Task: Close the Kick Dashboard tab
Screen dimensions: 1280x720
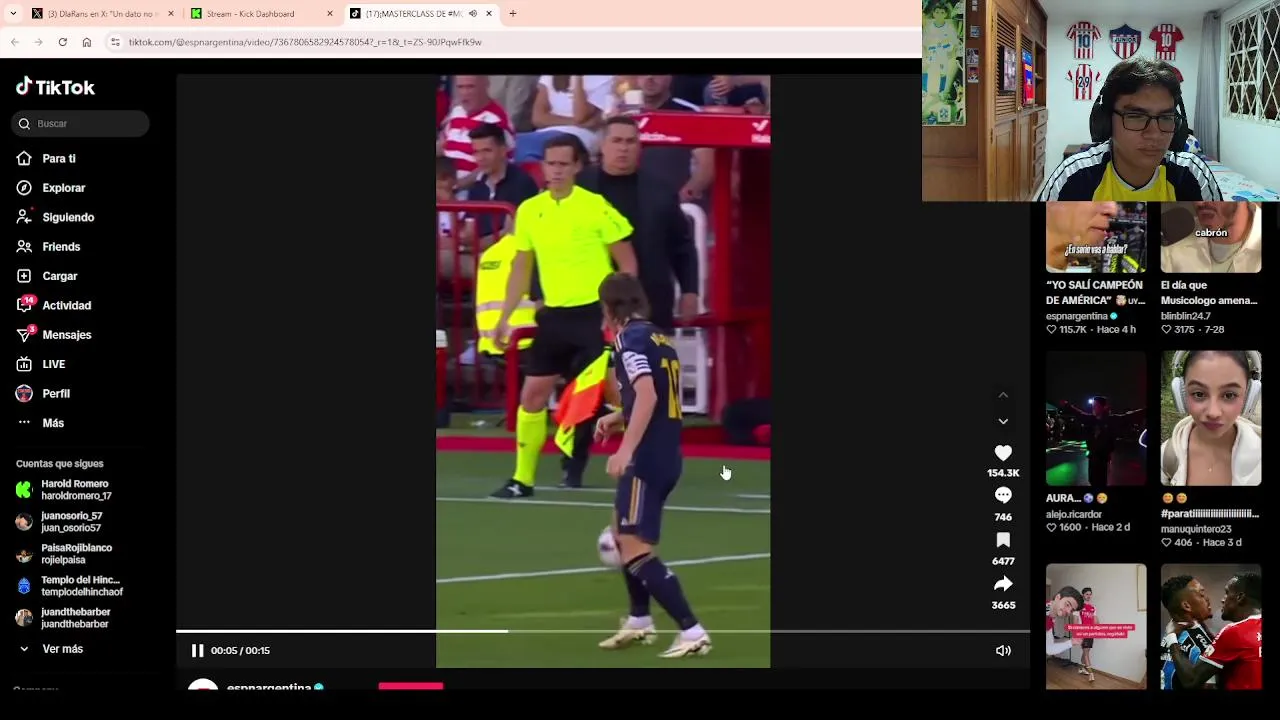Action: 330,14
